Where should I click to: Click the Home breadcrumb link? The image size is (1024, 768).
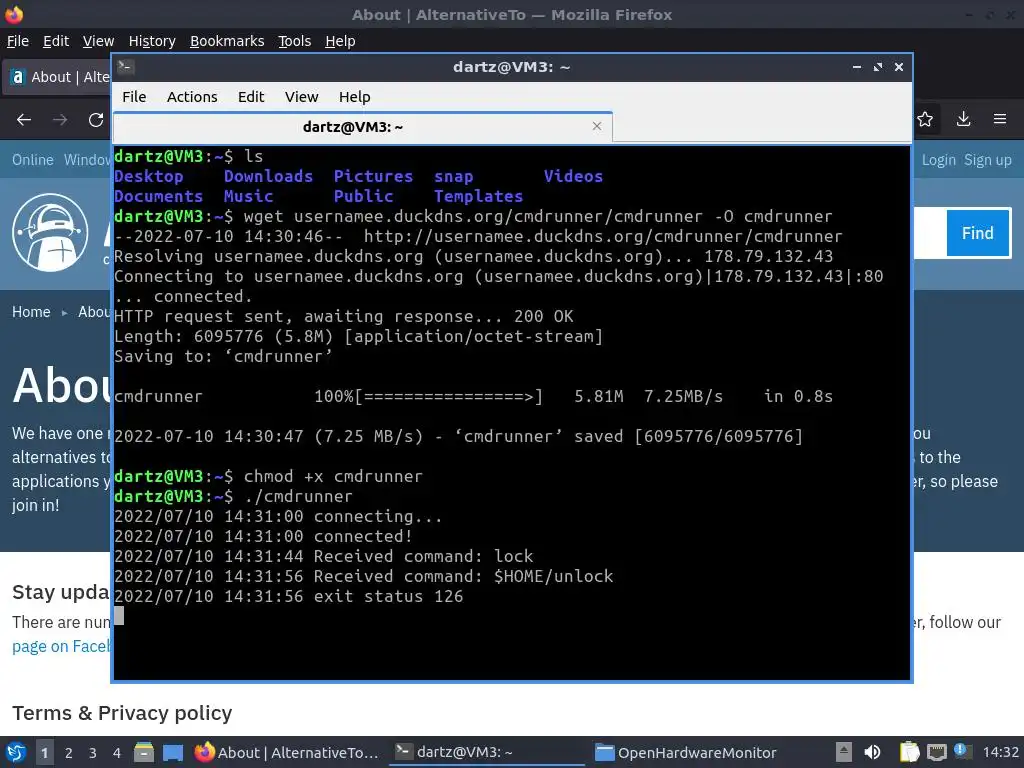31,312
